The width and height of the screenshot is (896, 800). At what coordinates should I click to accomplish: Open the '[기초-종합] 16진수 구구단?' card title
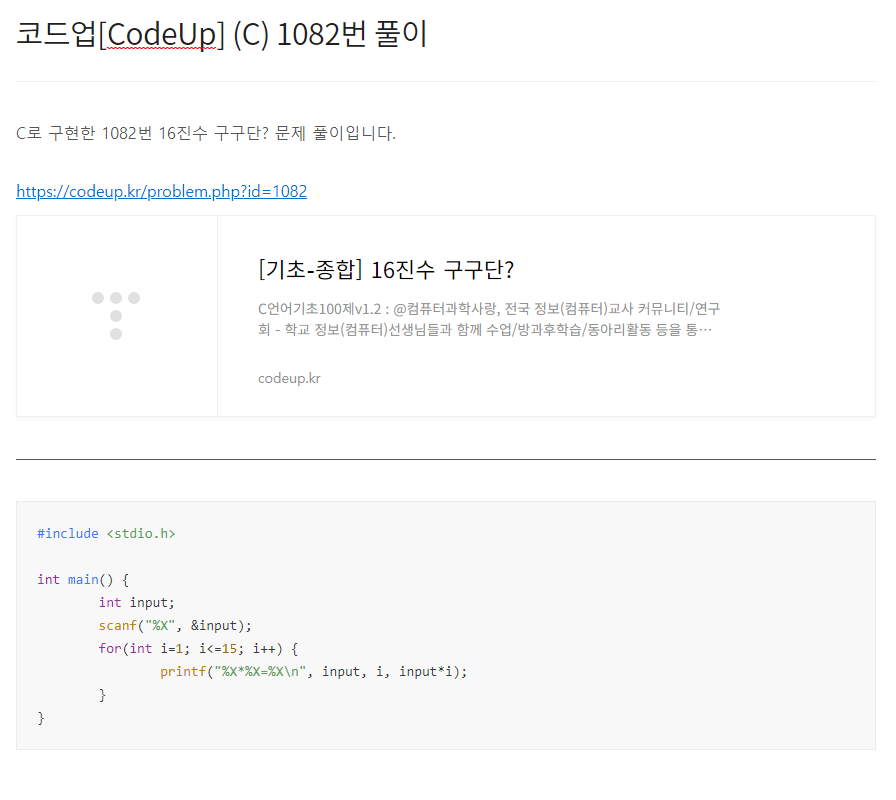(386, 270)
